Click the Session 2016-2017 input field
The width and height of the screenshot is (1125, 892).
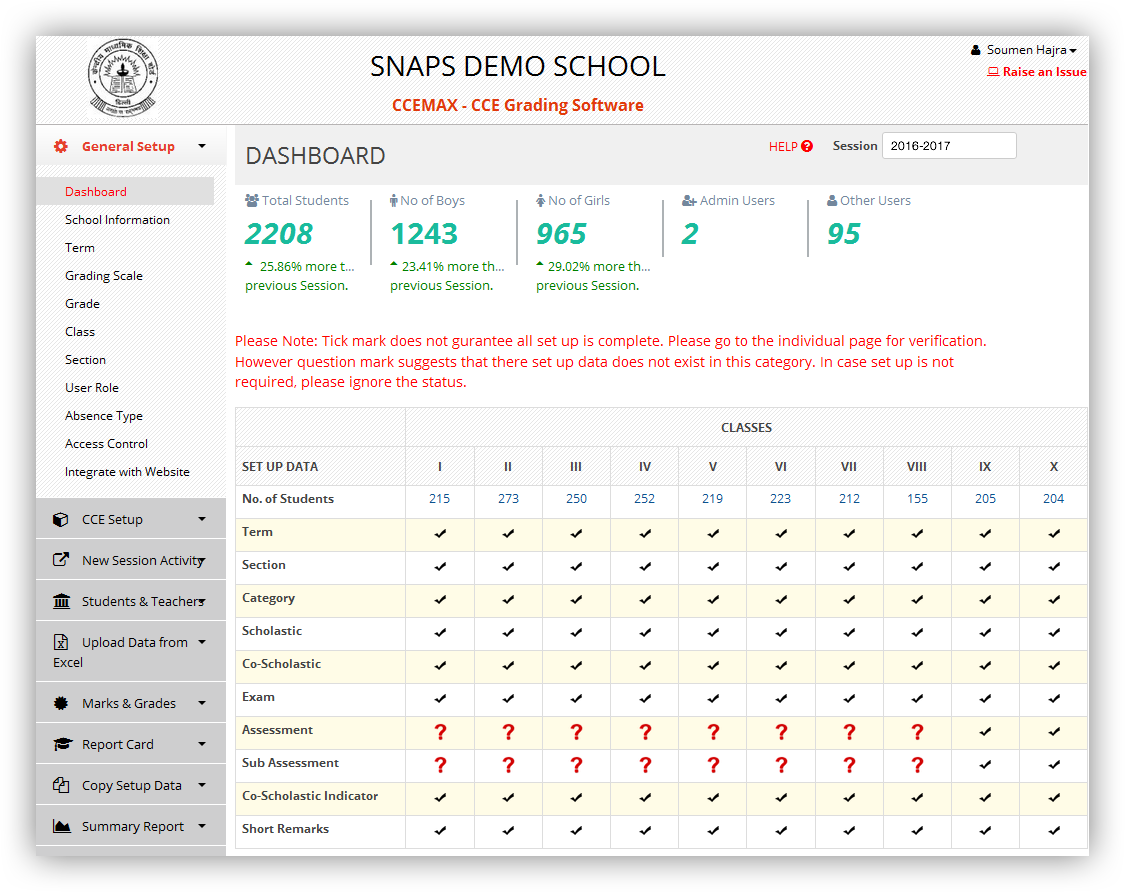948,145
